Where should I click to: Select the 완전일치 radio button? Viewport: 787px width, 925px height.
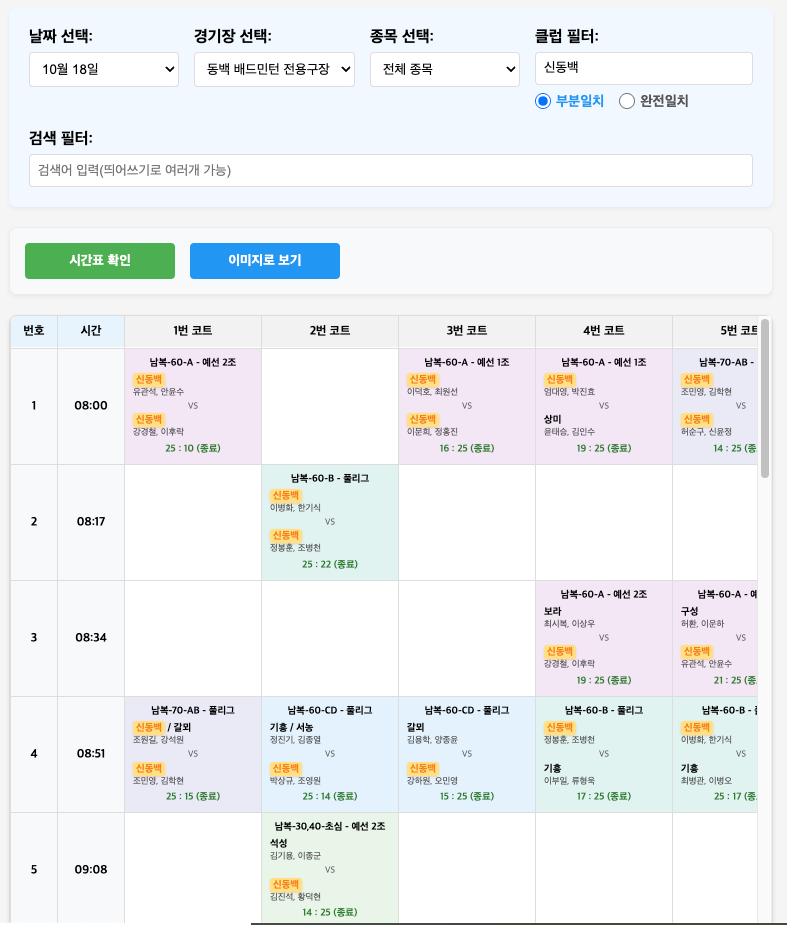click(628, 101)
